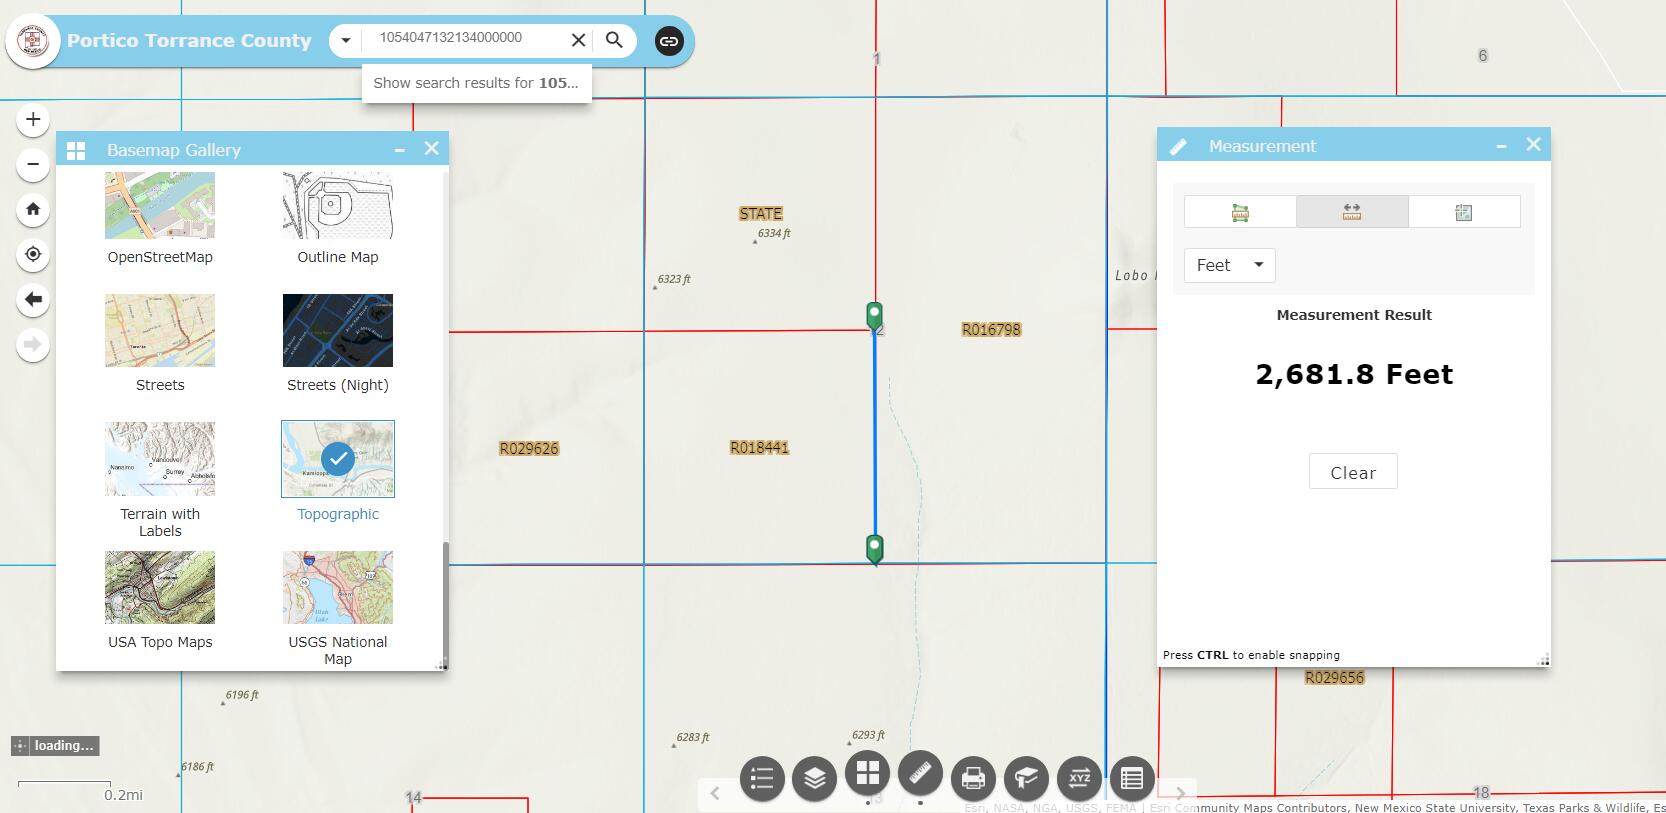Open the Layer List widget
Image resolution: width=1666 pixels, height=813 pixels.
pyautogui.click(x=815, y=777)
